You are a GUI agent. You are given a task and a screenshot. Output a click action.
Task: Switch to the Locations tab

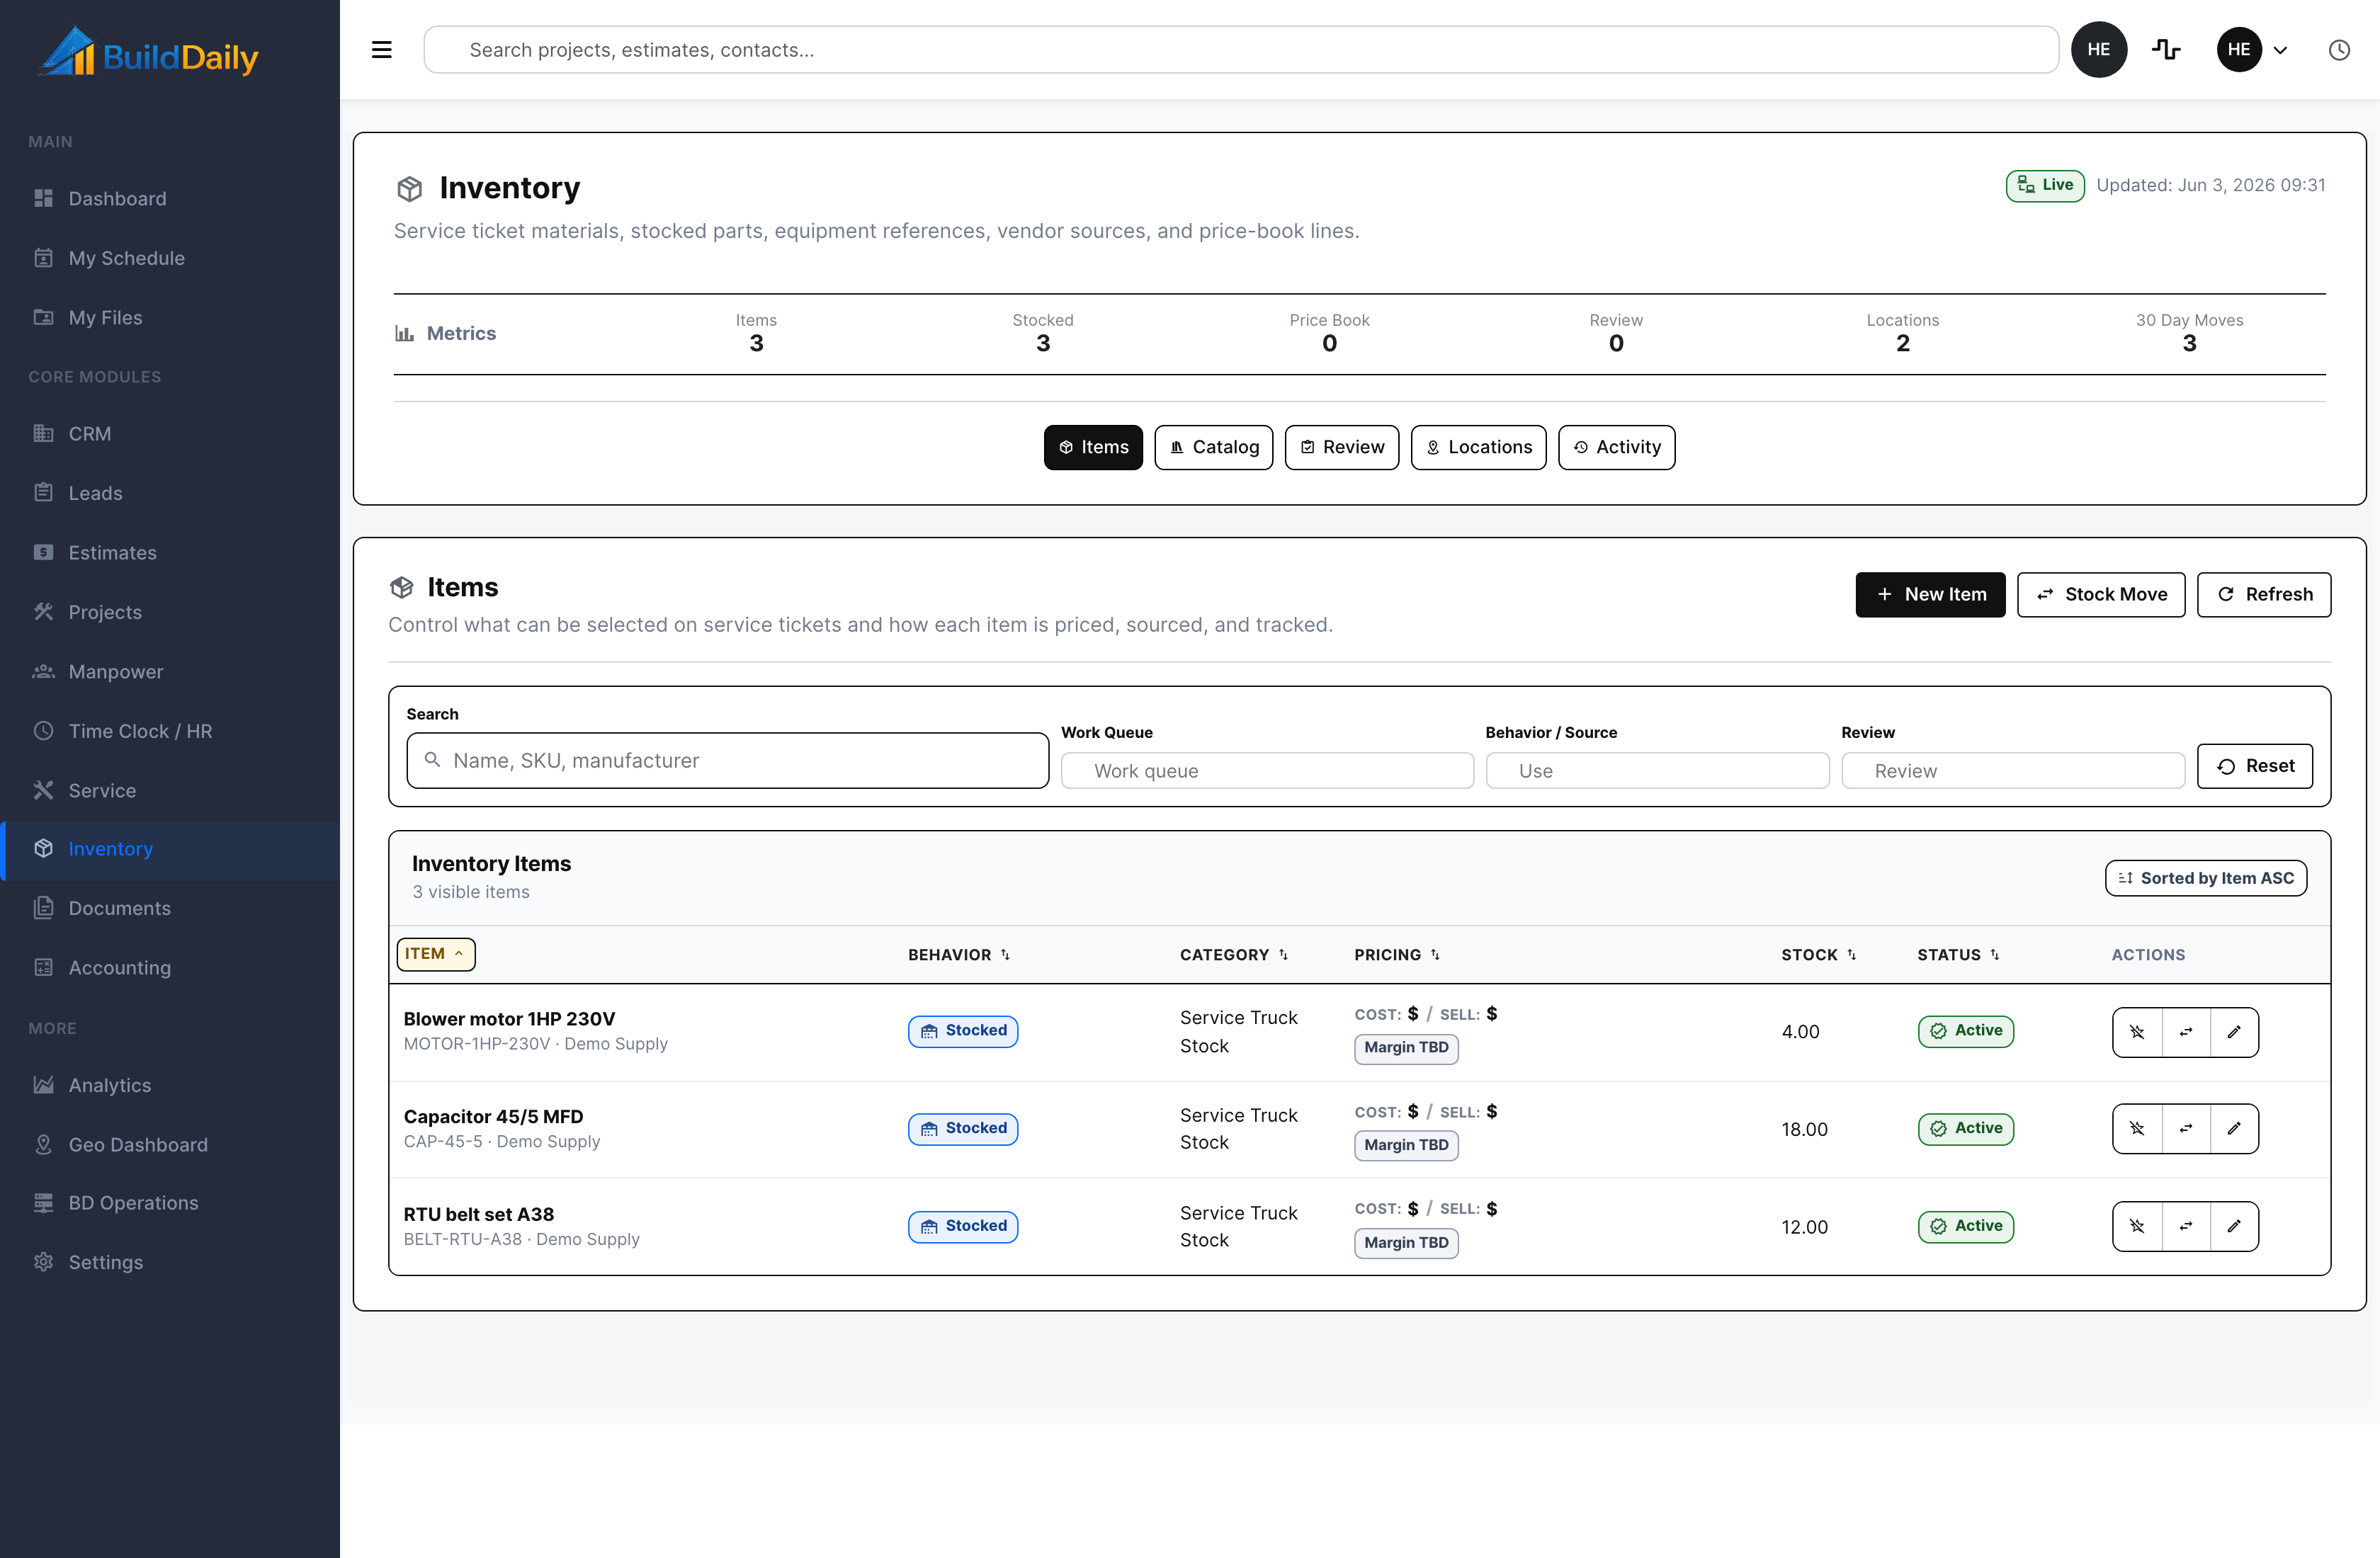[1479, 447]
